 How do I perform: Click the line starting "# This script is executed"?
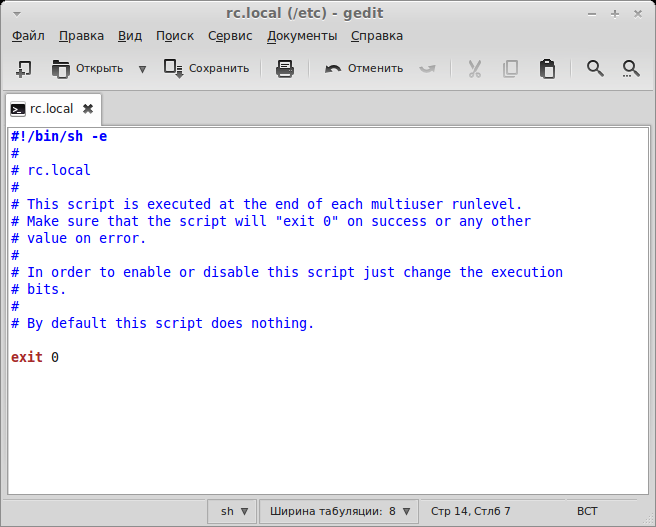(266, 204)
